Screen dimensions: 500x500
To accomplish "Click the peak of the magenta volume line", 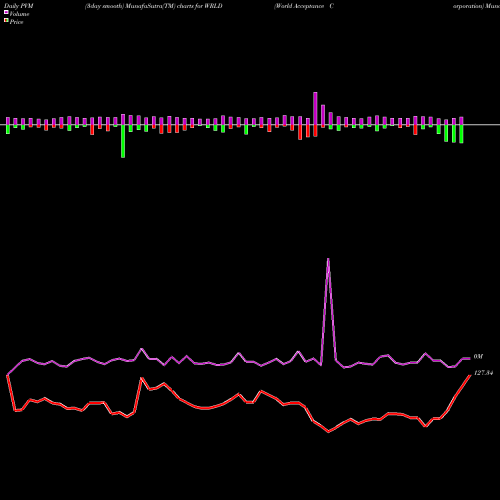I will [328, 259].
